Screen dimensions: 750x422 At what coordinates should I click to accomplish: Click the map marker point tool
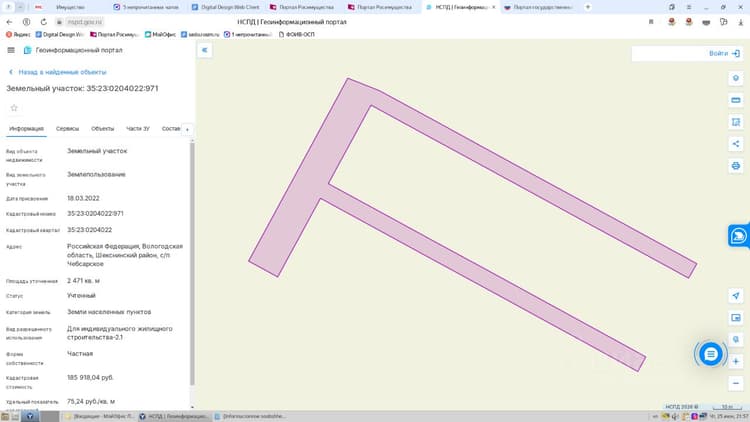(x=736, y=78)
